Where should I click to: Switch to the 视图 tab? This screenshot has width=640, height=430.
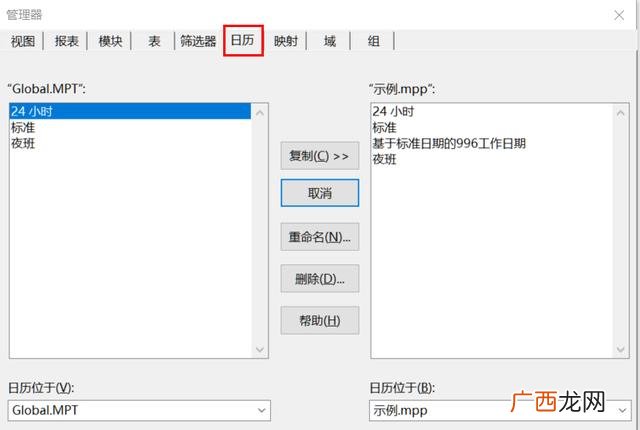click(23, 41)
